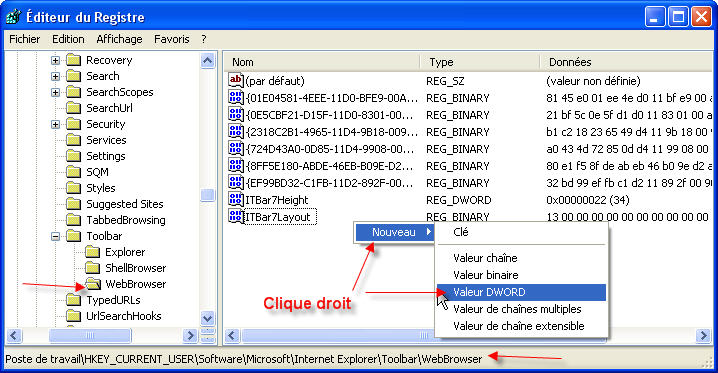
Task: Open the Affichage menu
Action: click(119, 39)
